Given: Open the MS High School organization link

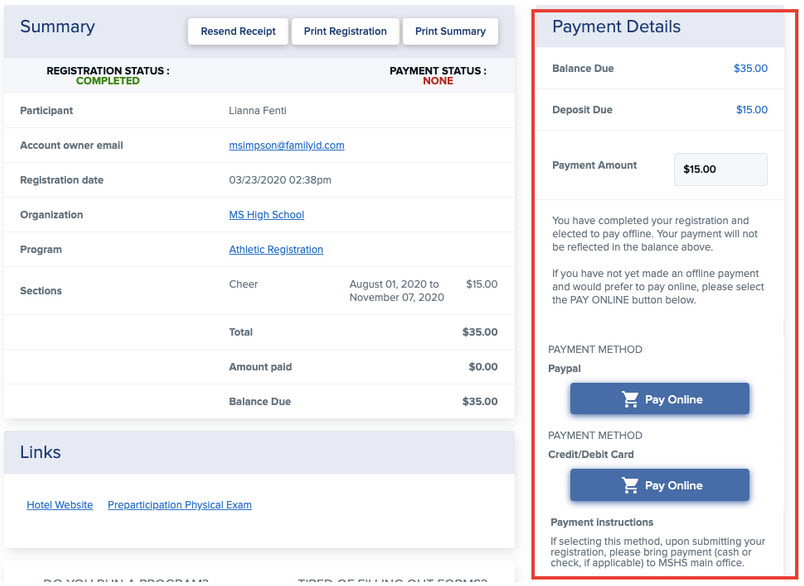Looking at the screenshot, I should pos(267,215).
